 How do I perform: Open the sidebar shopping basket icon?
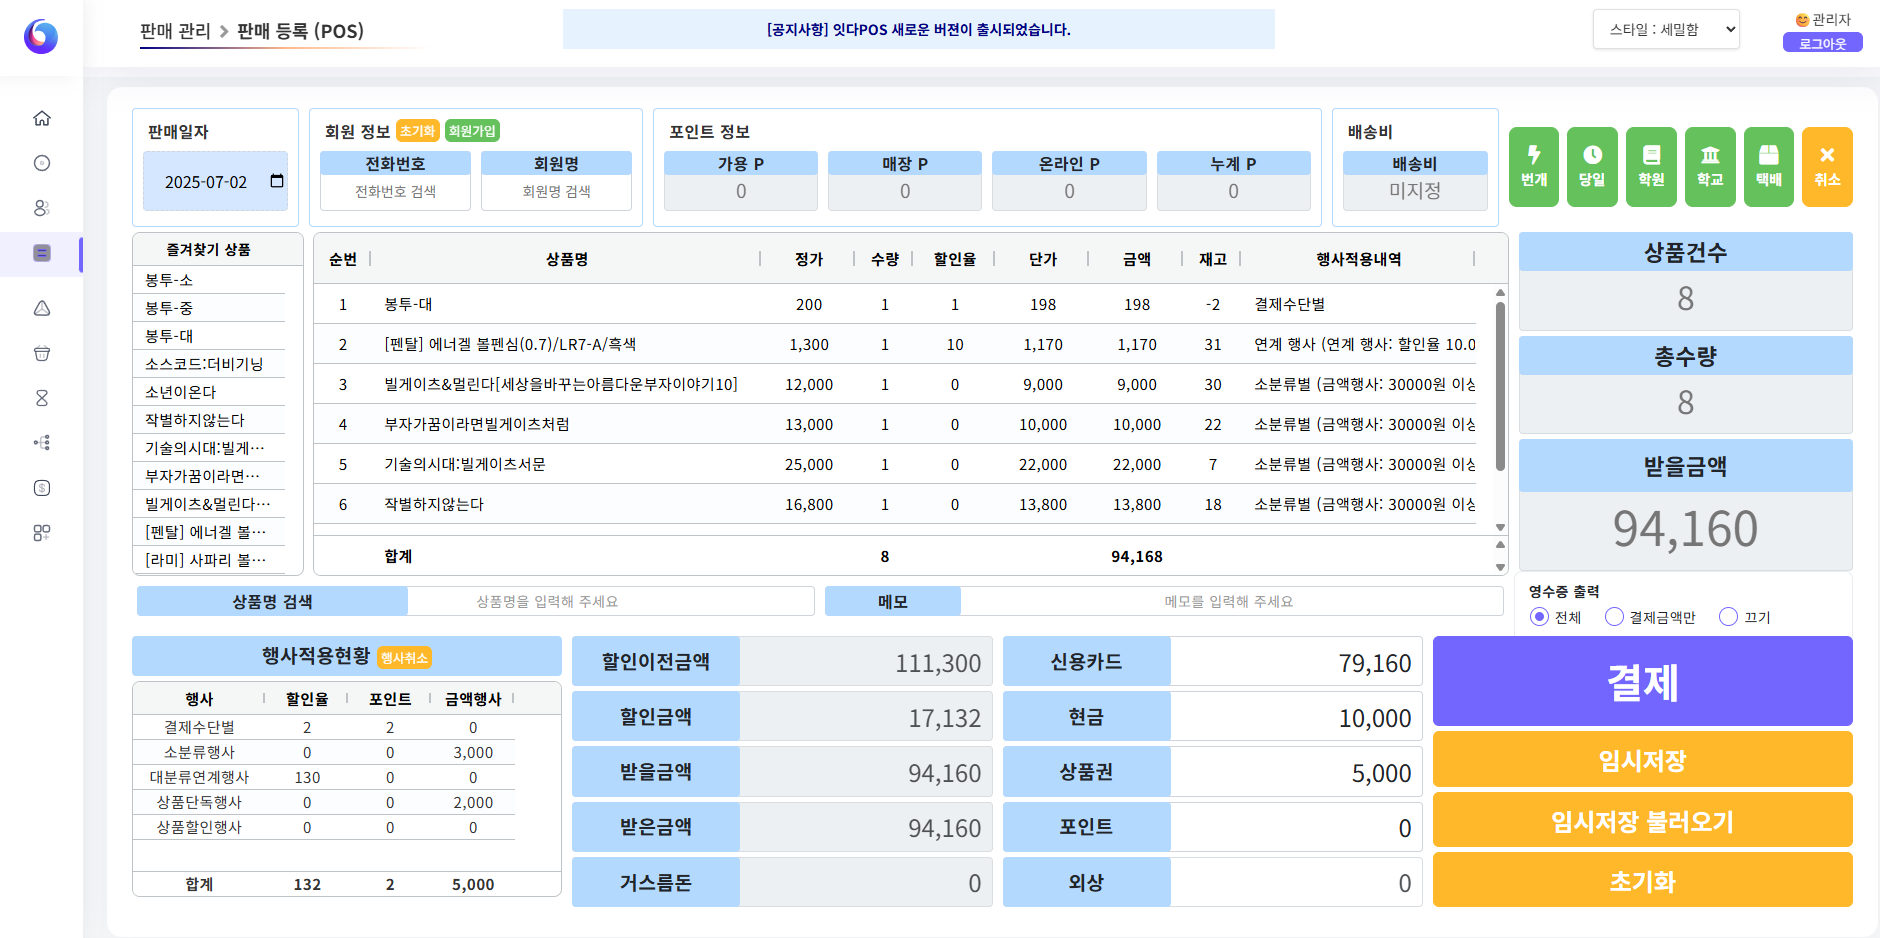tap(42, 353)
